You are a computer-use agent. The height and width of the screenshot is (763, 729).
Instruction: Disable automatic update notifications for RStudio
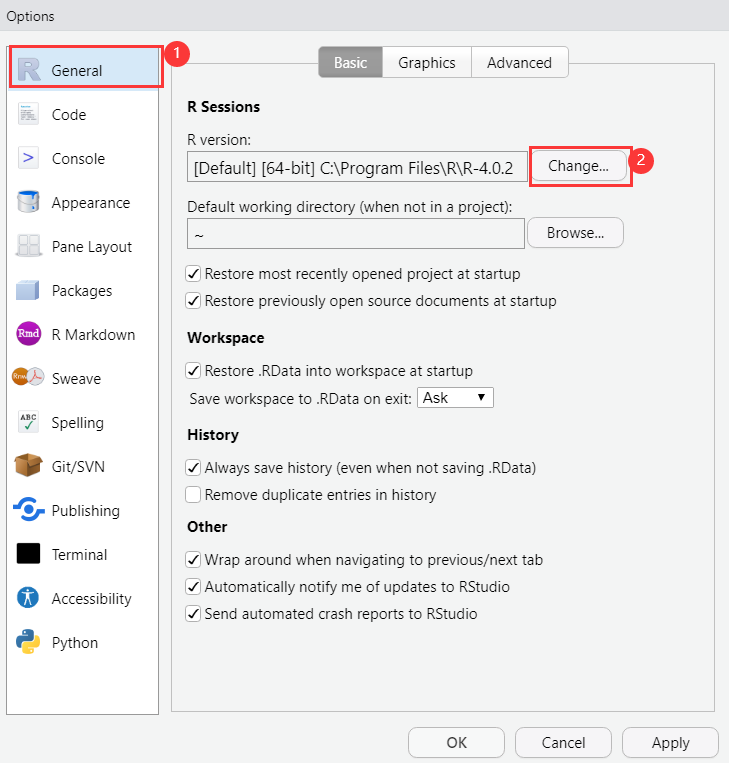193,587
